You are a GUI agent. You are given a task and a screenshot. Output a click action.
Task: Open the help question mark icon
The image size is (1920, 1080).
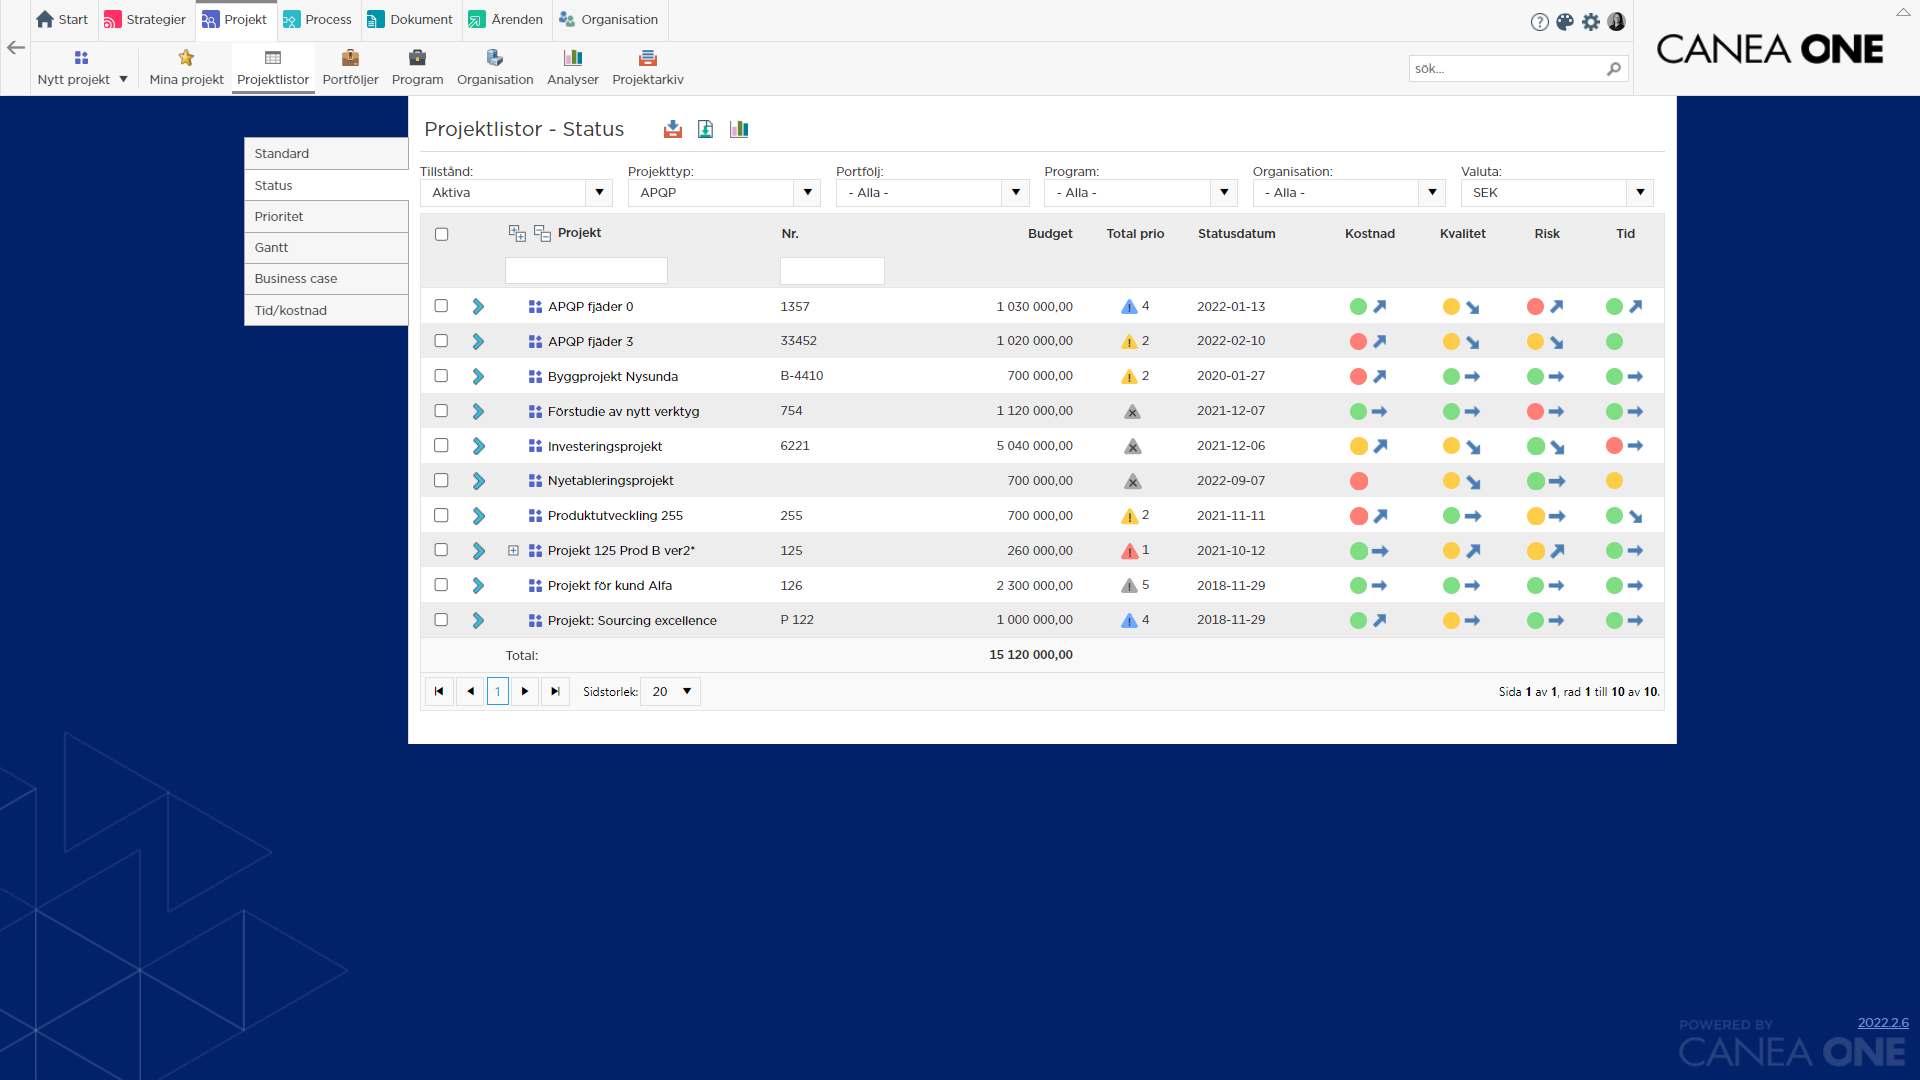click(x=1539, y=22)
